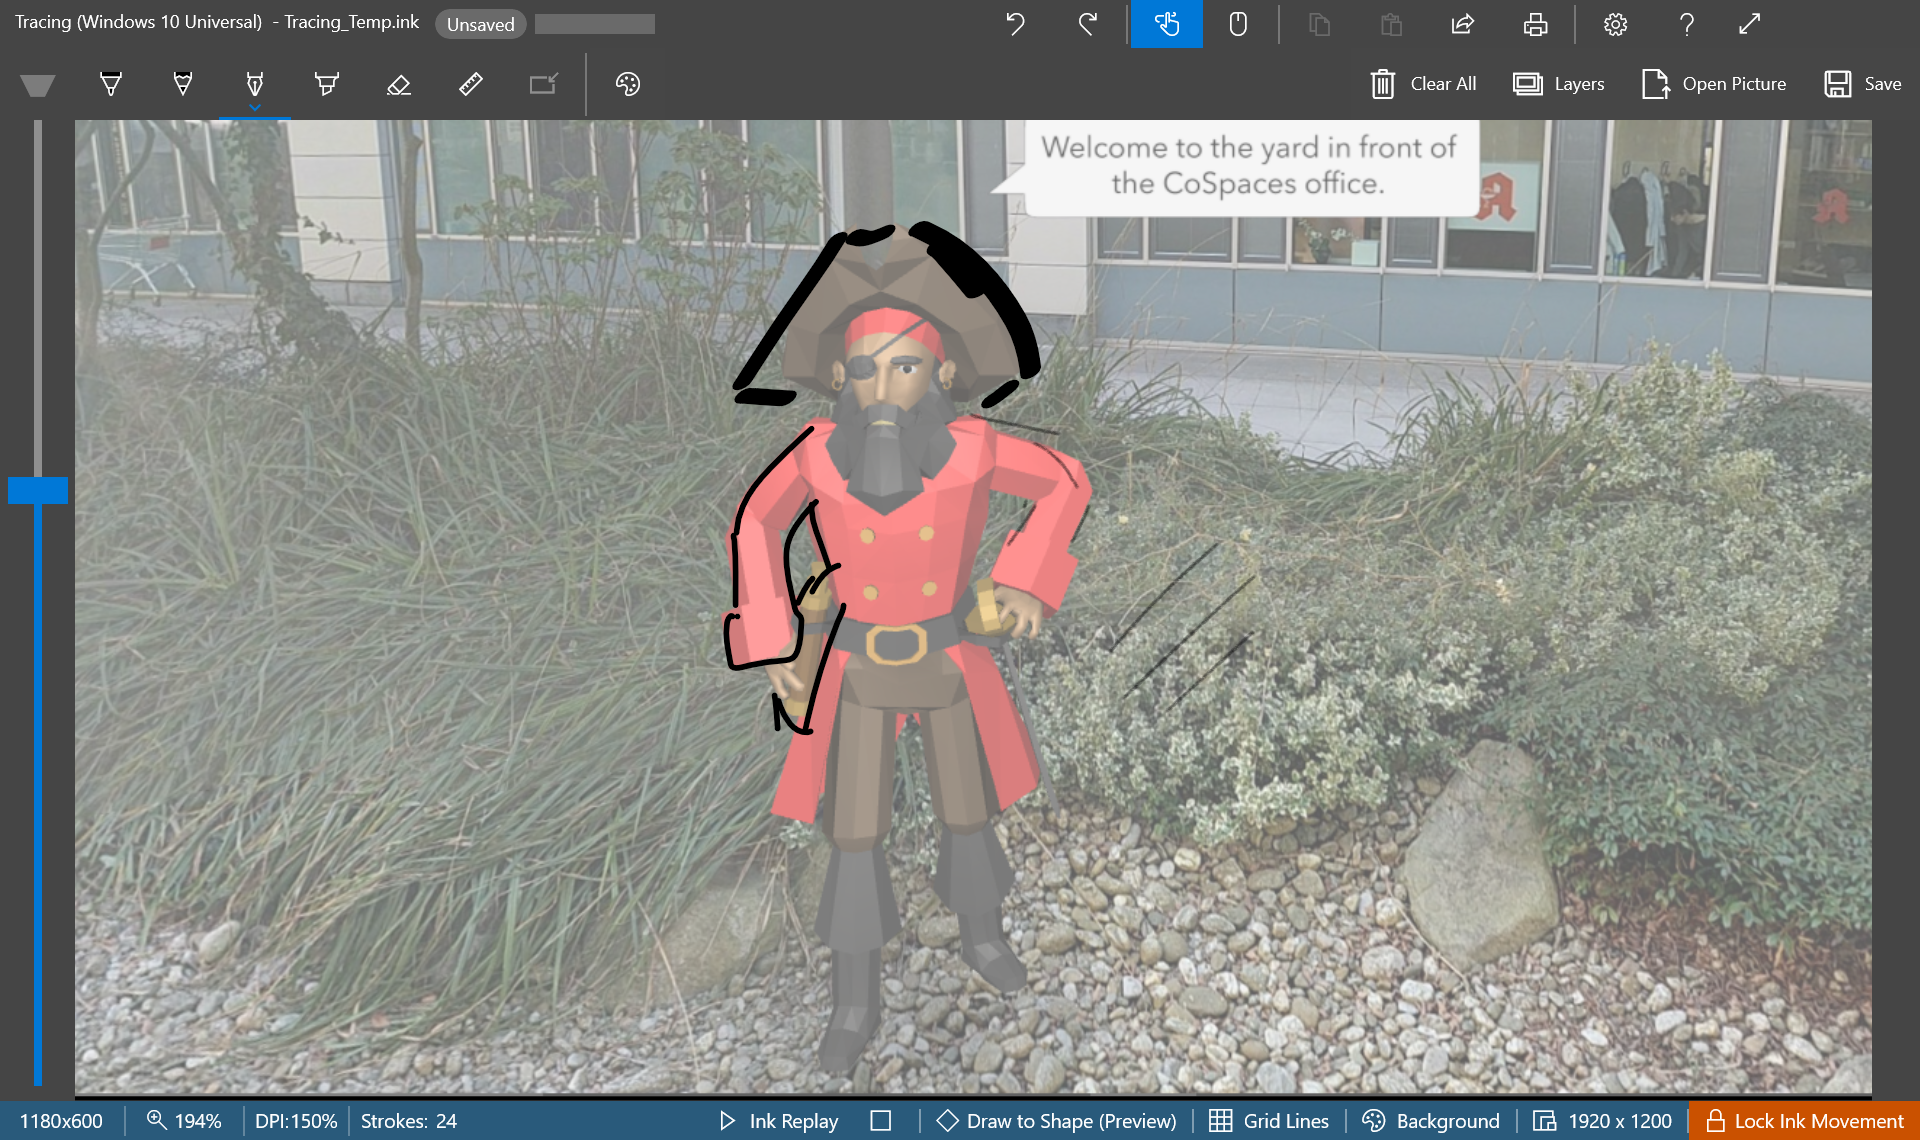Tick the checkbox next to Ink Replay
This screenshot has width=1920, height=1140.
click(881, 1121)
